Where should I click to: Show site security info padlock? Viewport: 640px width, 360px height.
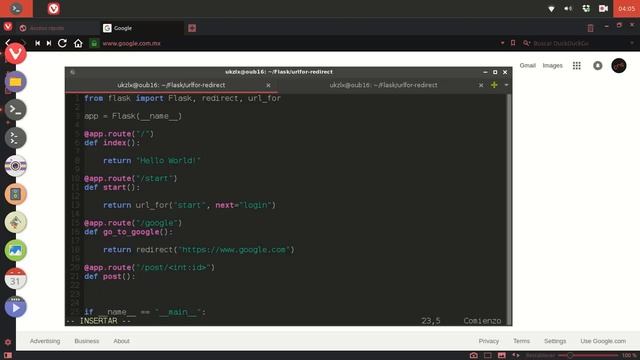94,43
